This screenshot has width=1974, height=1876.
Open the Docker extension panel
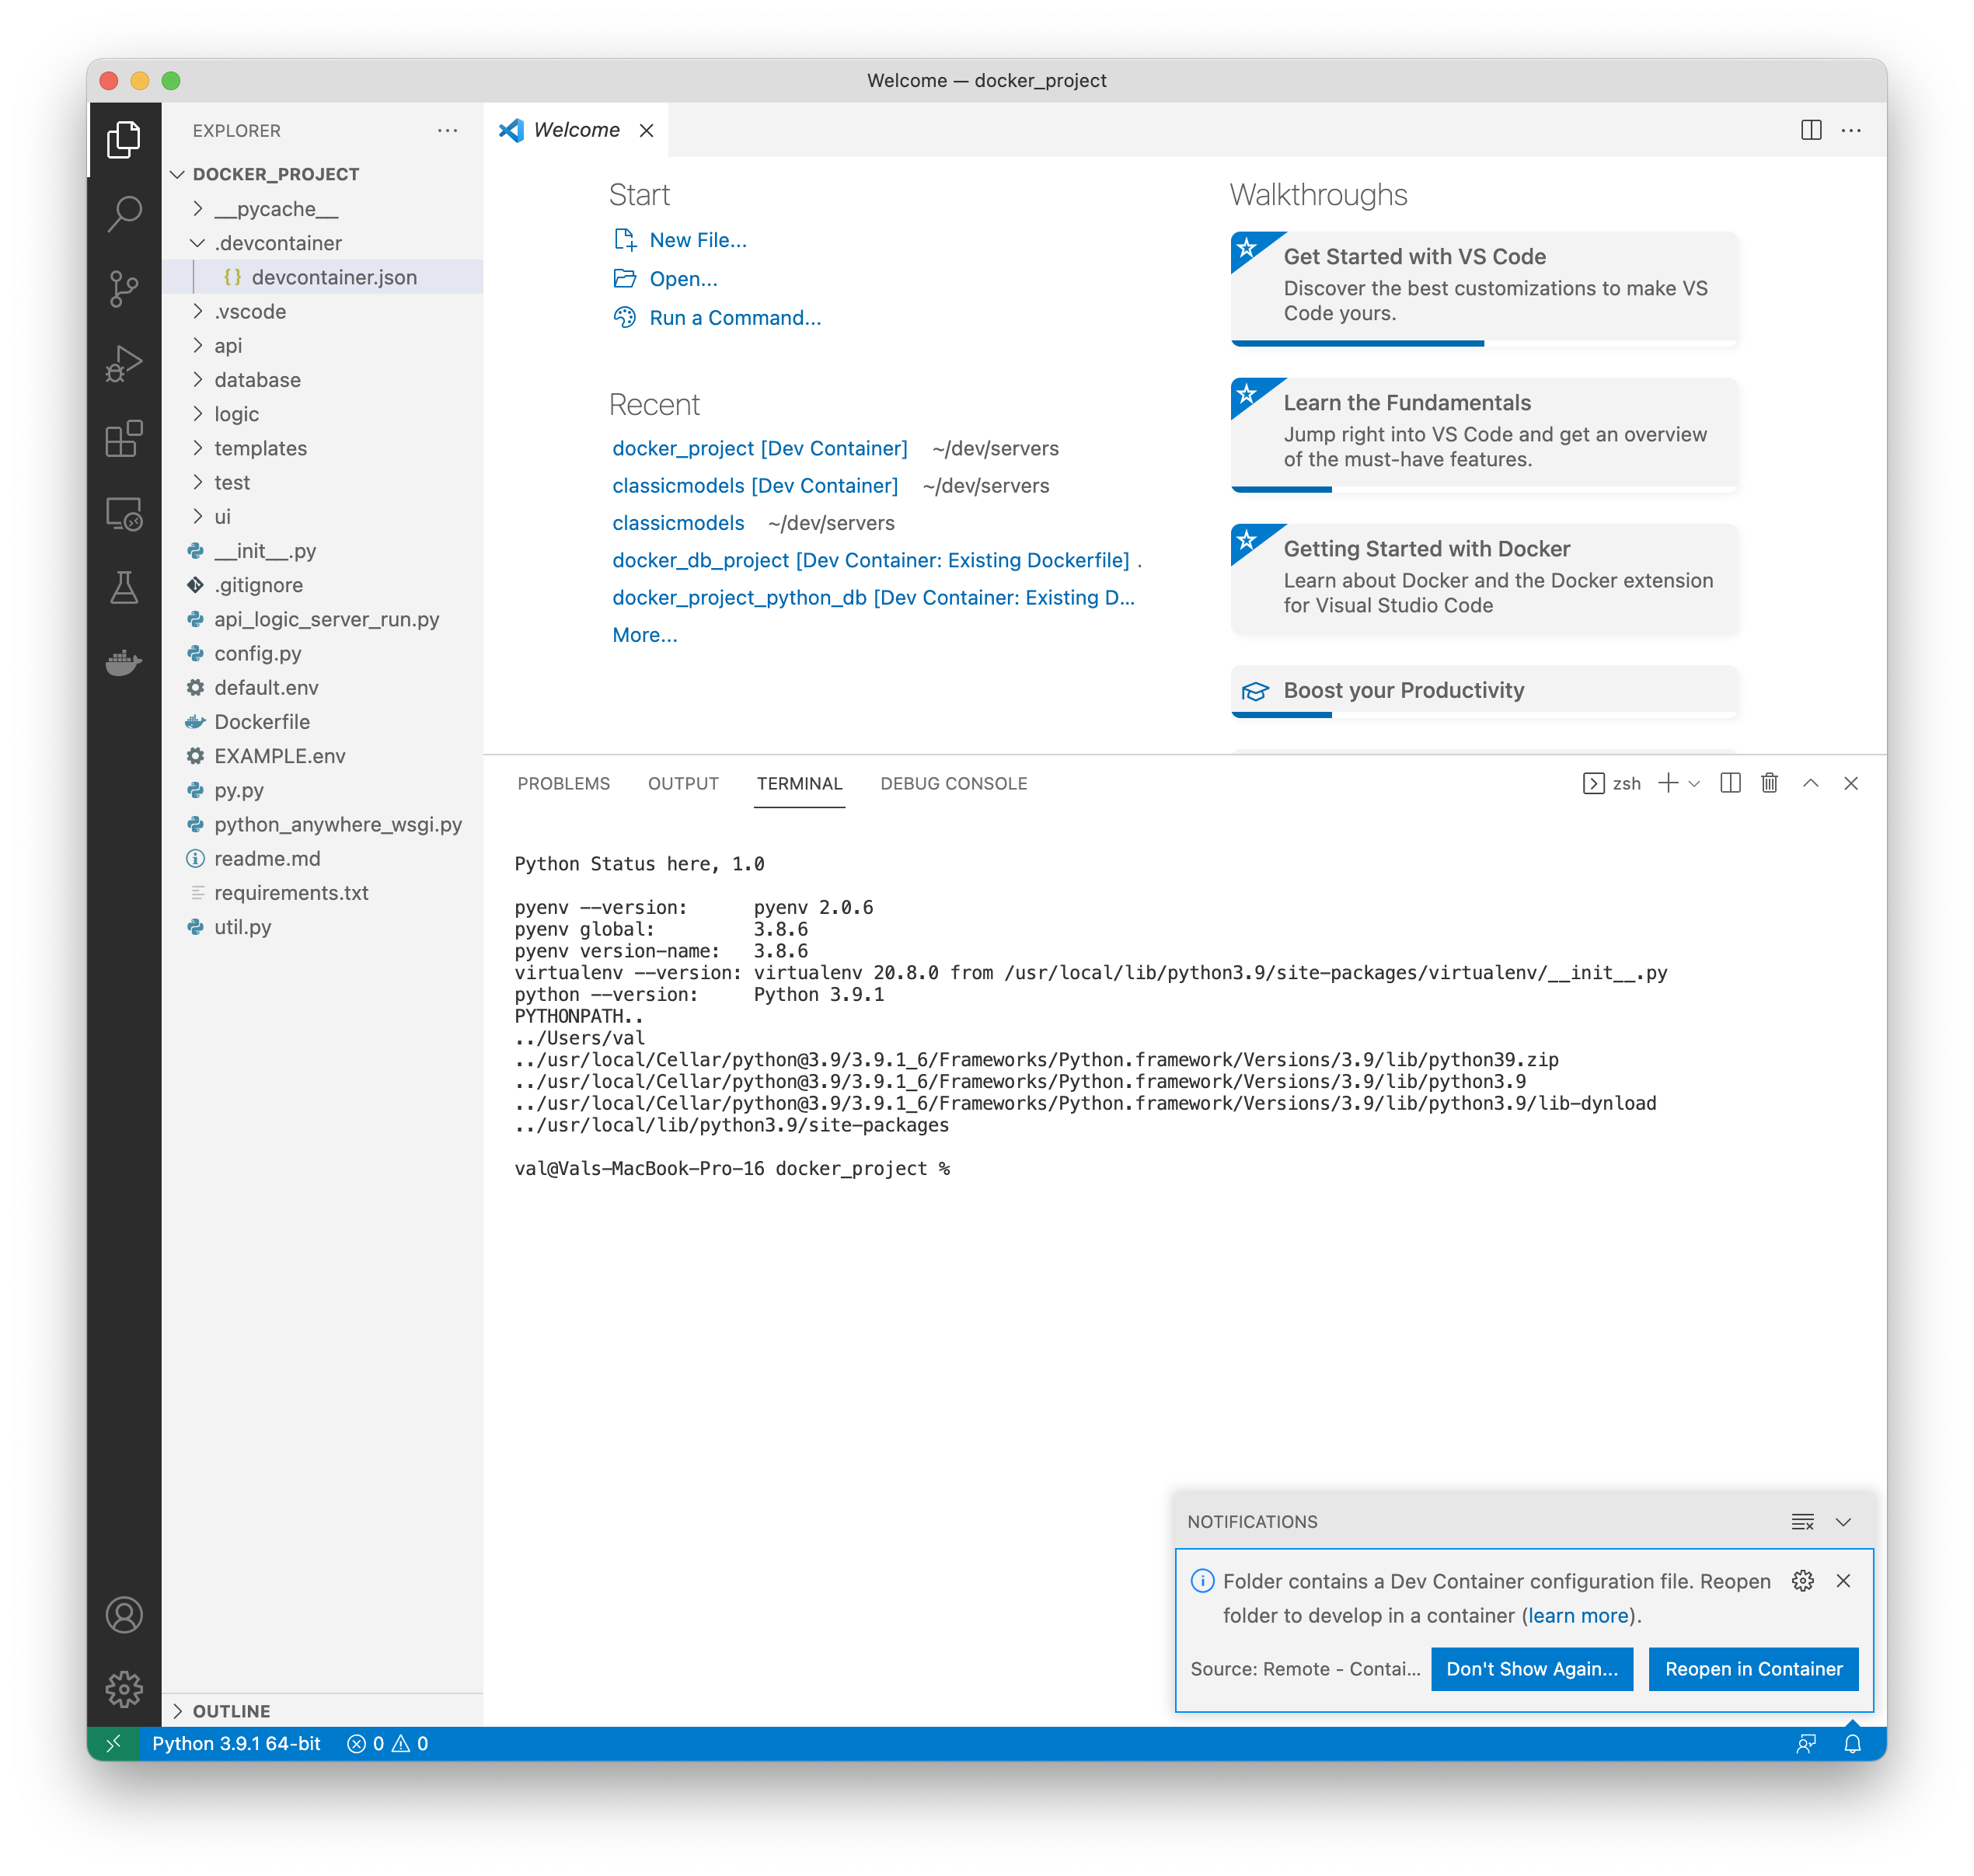(124, 662)
